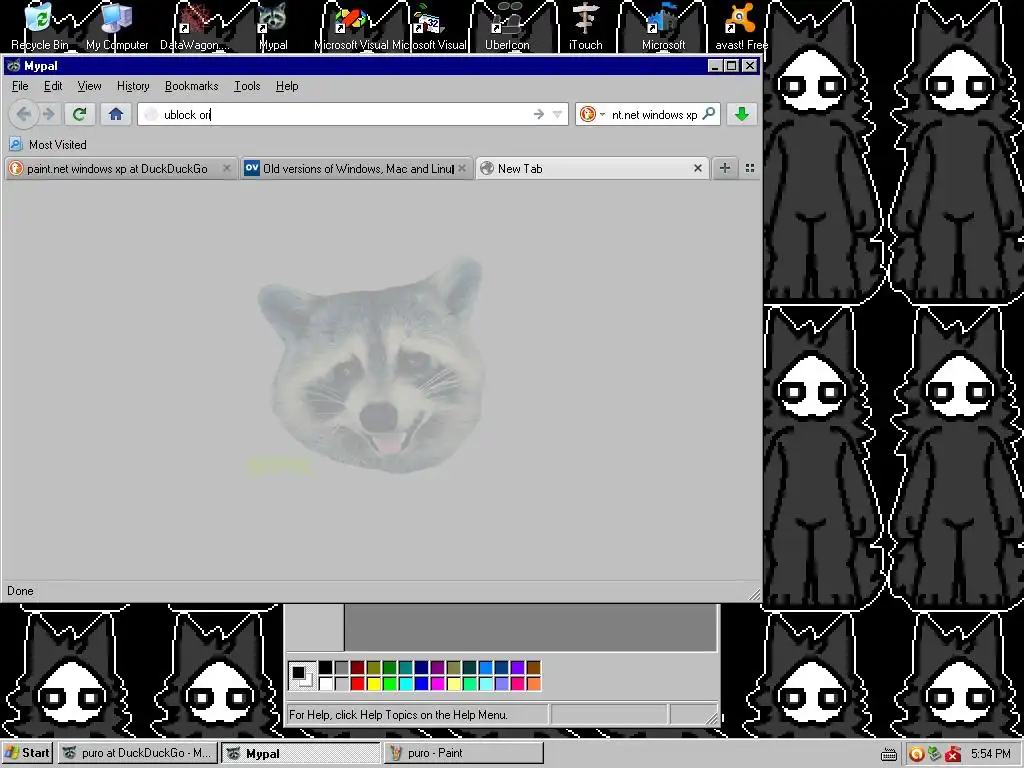Select the avast! Free desktop shortcut

coord(741,26)
